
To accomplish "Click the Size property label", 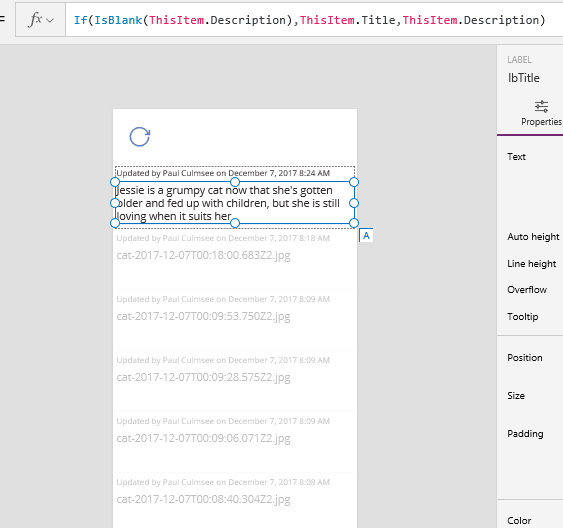I will point(516,396).
